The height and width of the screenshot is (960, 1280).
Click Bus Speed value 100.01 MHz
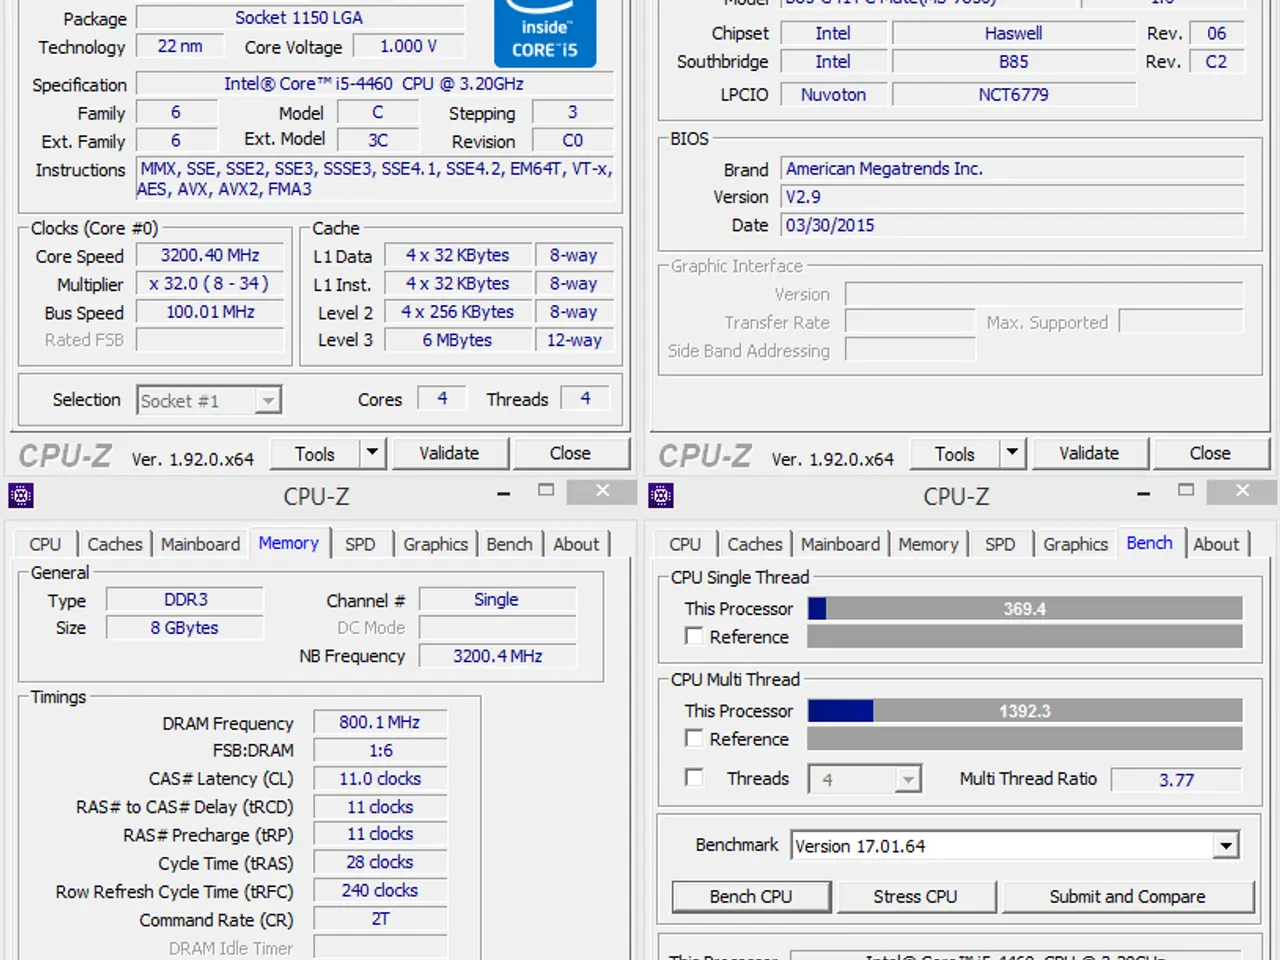[x=210, y=311]
